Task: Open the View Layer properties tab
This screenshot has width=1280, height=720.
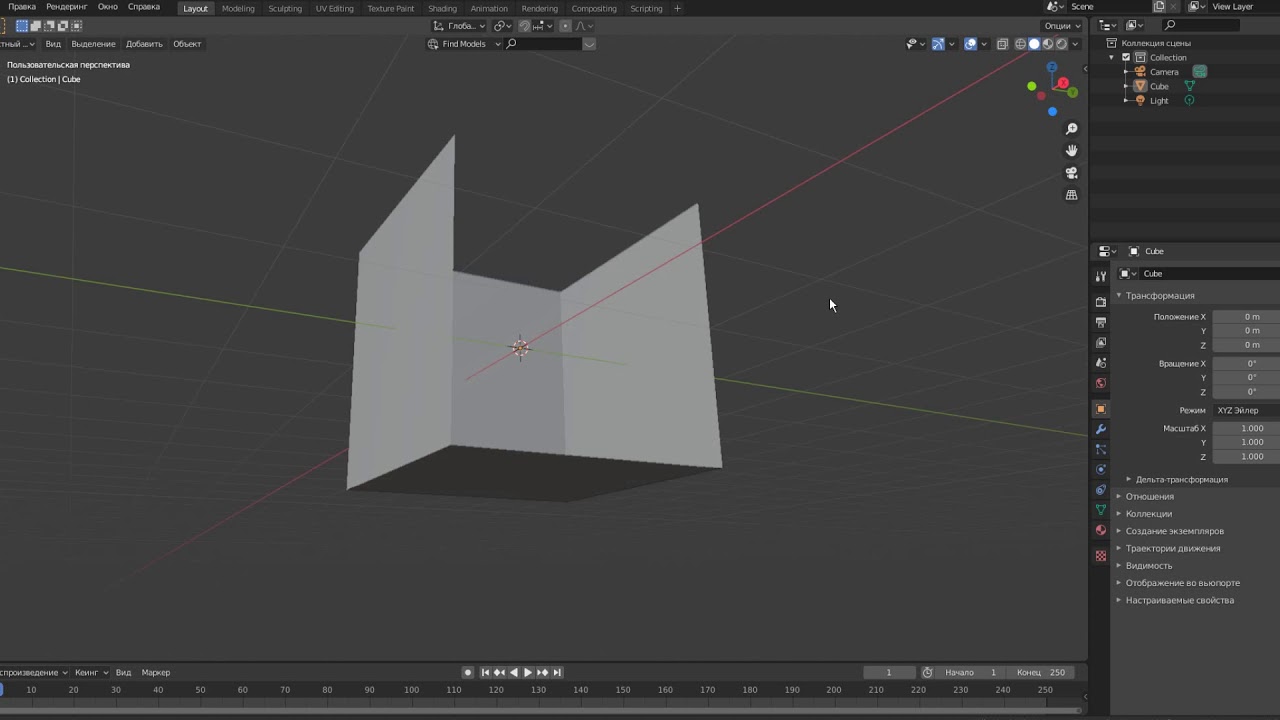Action: click(1101, 343)
